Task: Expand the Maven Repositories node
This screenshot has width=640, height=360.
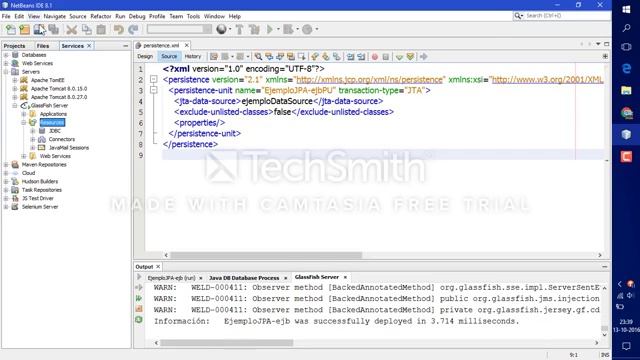Action: pyautogui.click(x=6, y=164)
